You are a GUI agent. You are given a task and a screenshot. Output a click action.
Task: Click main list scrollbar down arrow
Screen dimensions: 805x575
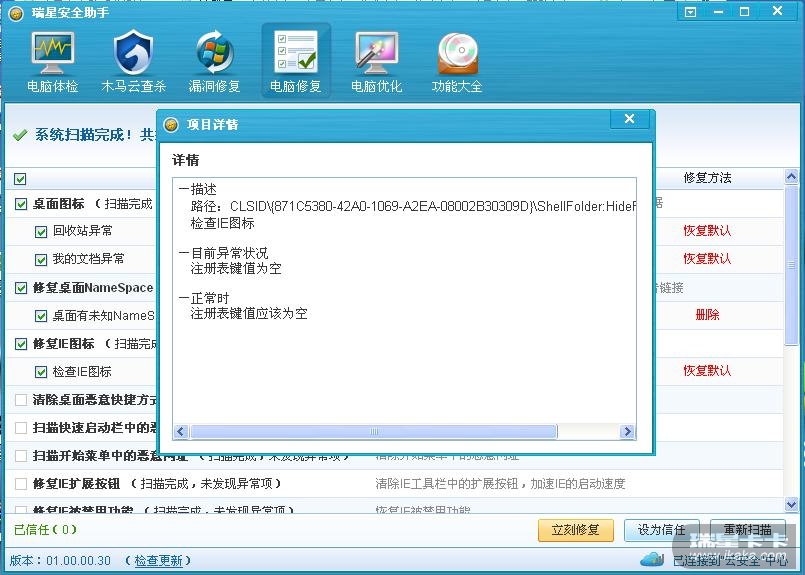tap(791, 505)
